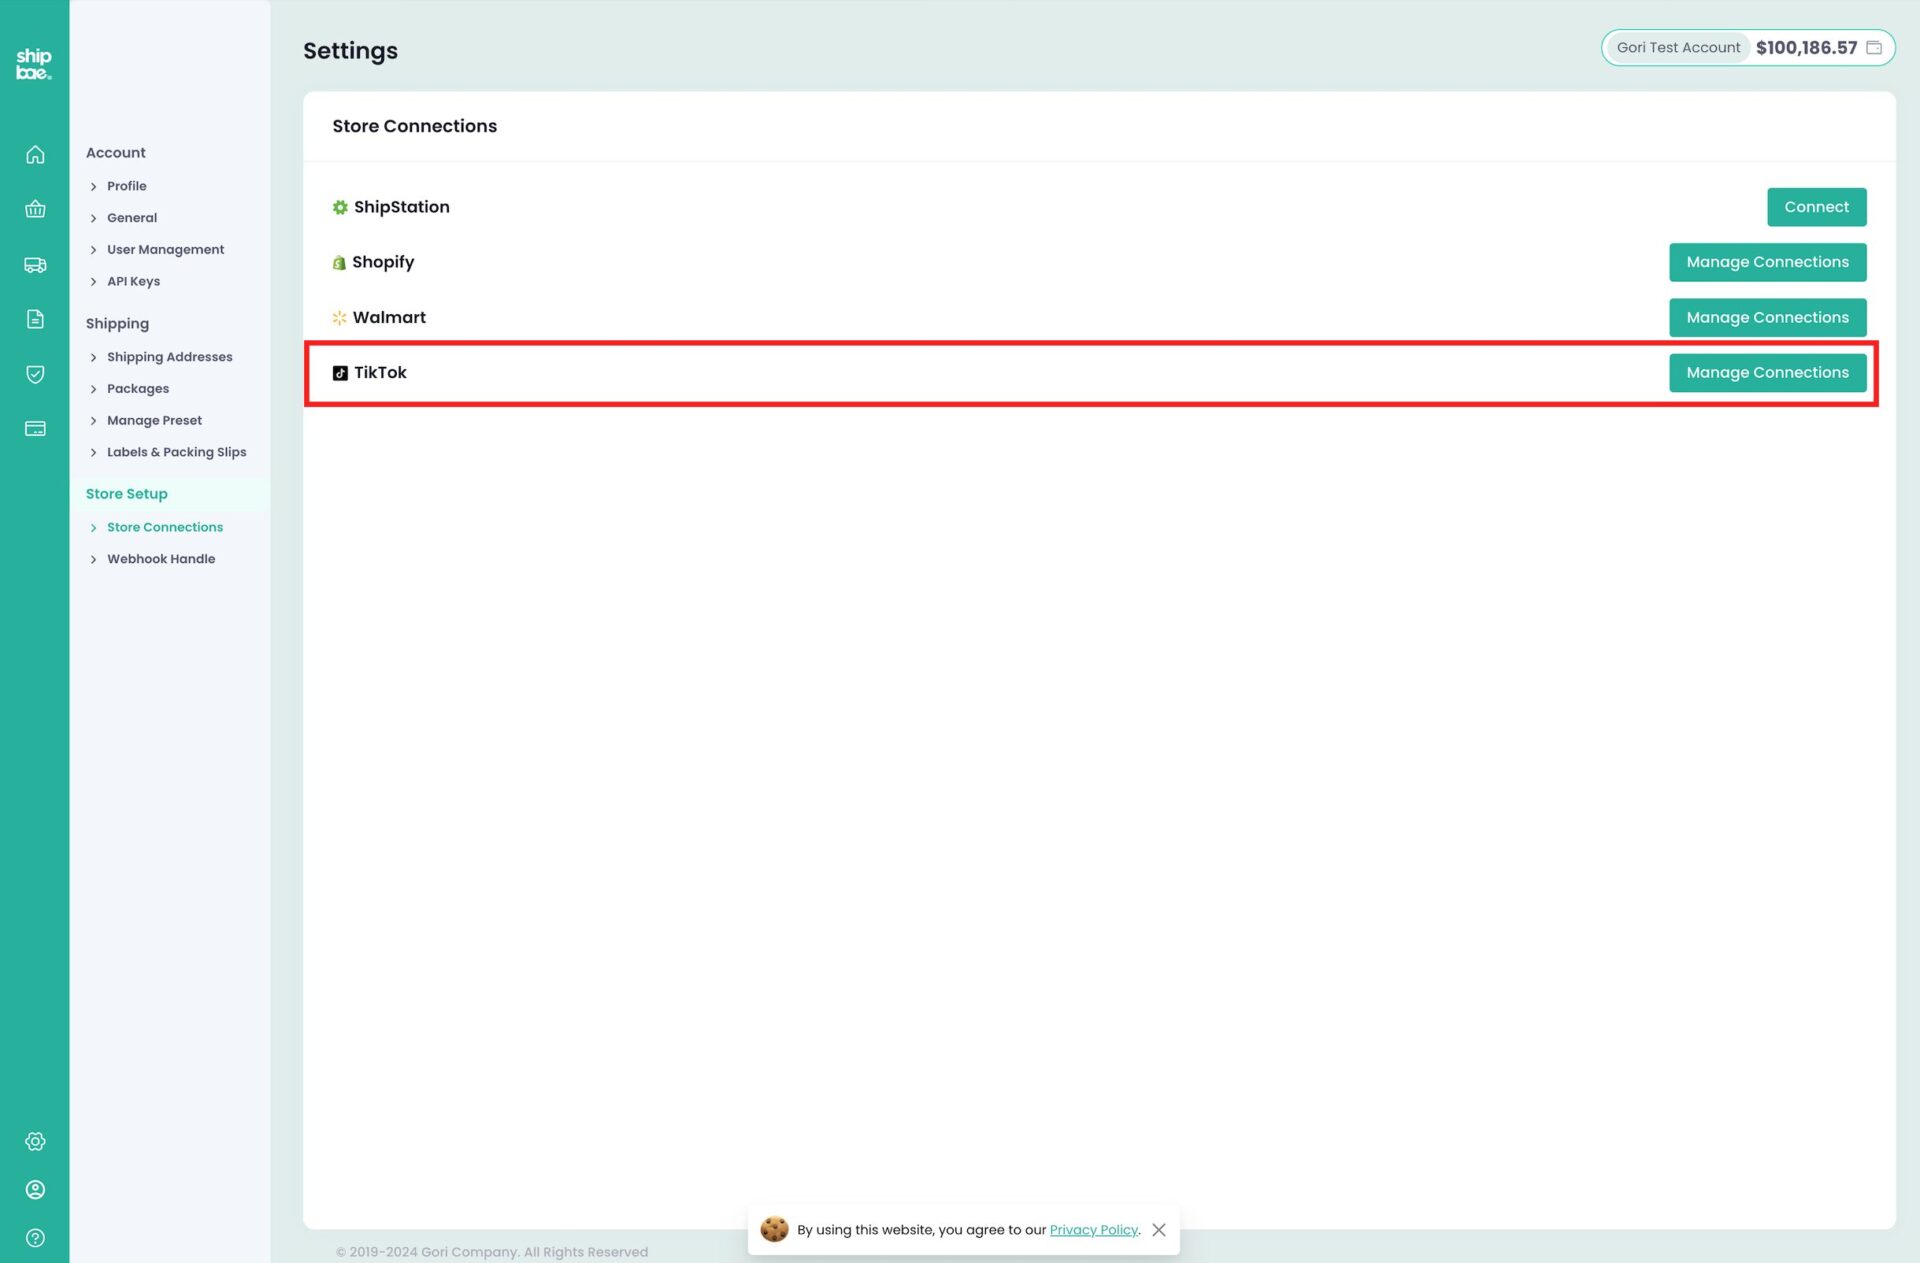
Task: Select Store Connections in sidebar
Action: coord(165,528)
